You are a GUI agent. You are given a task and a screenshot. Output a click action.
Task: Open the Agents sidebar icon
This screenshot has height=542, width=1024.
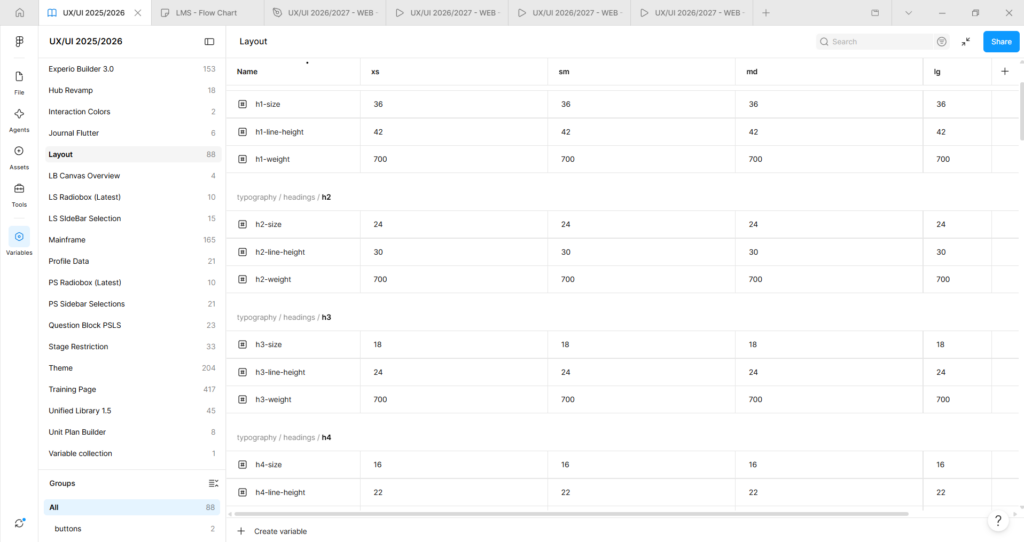(x=19, y=120)
